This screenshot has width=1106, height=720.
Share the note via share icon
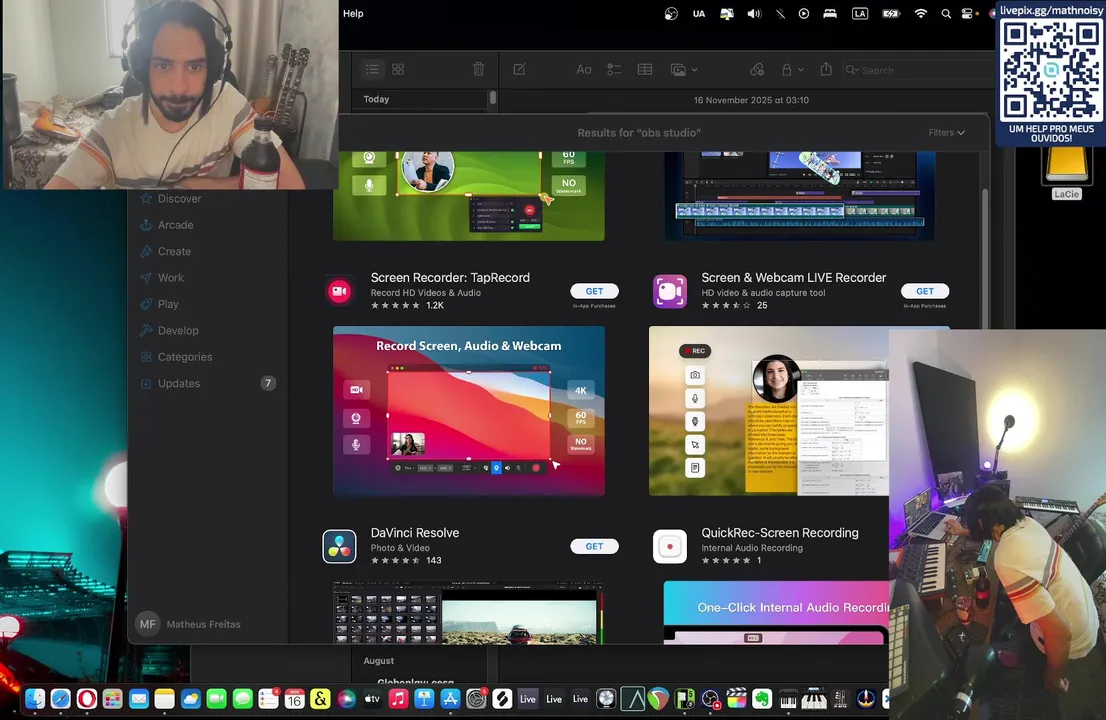tap(826, 69)
